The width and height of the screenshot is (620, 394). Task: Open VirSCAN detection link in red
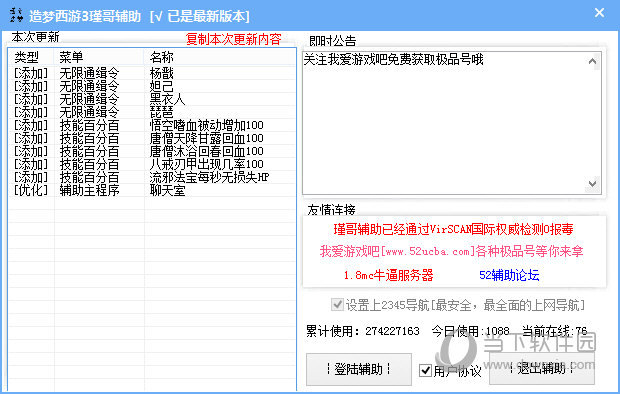[x=453, y=229]
